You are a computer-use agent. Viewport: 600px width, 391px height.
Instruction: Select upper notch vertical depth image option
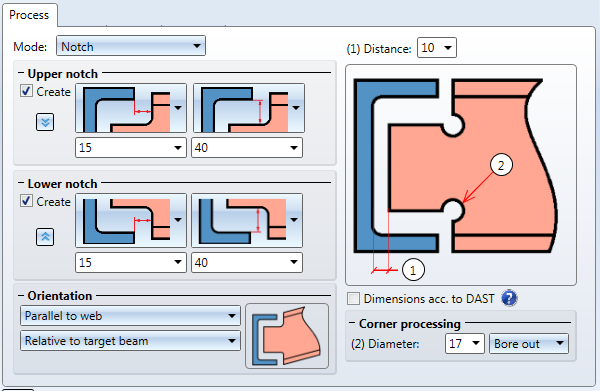pos(249,108)
